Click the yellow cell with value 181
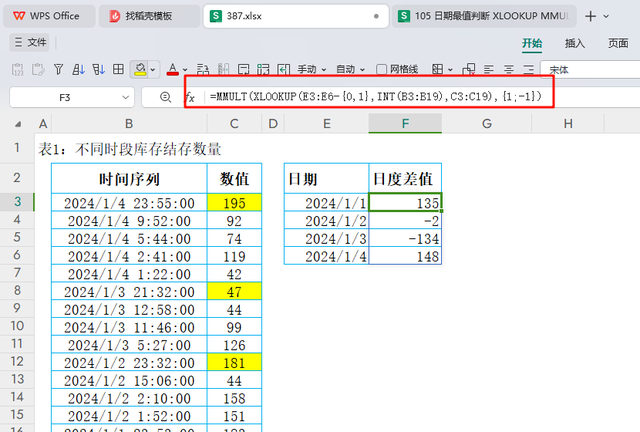The image size is (640, 432). coord(234,362)
